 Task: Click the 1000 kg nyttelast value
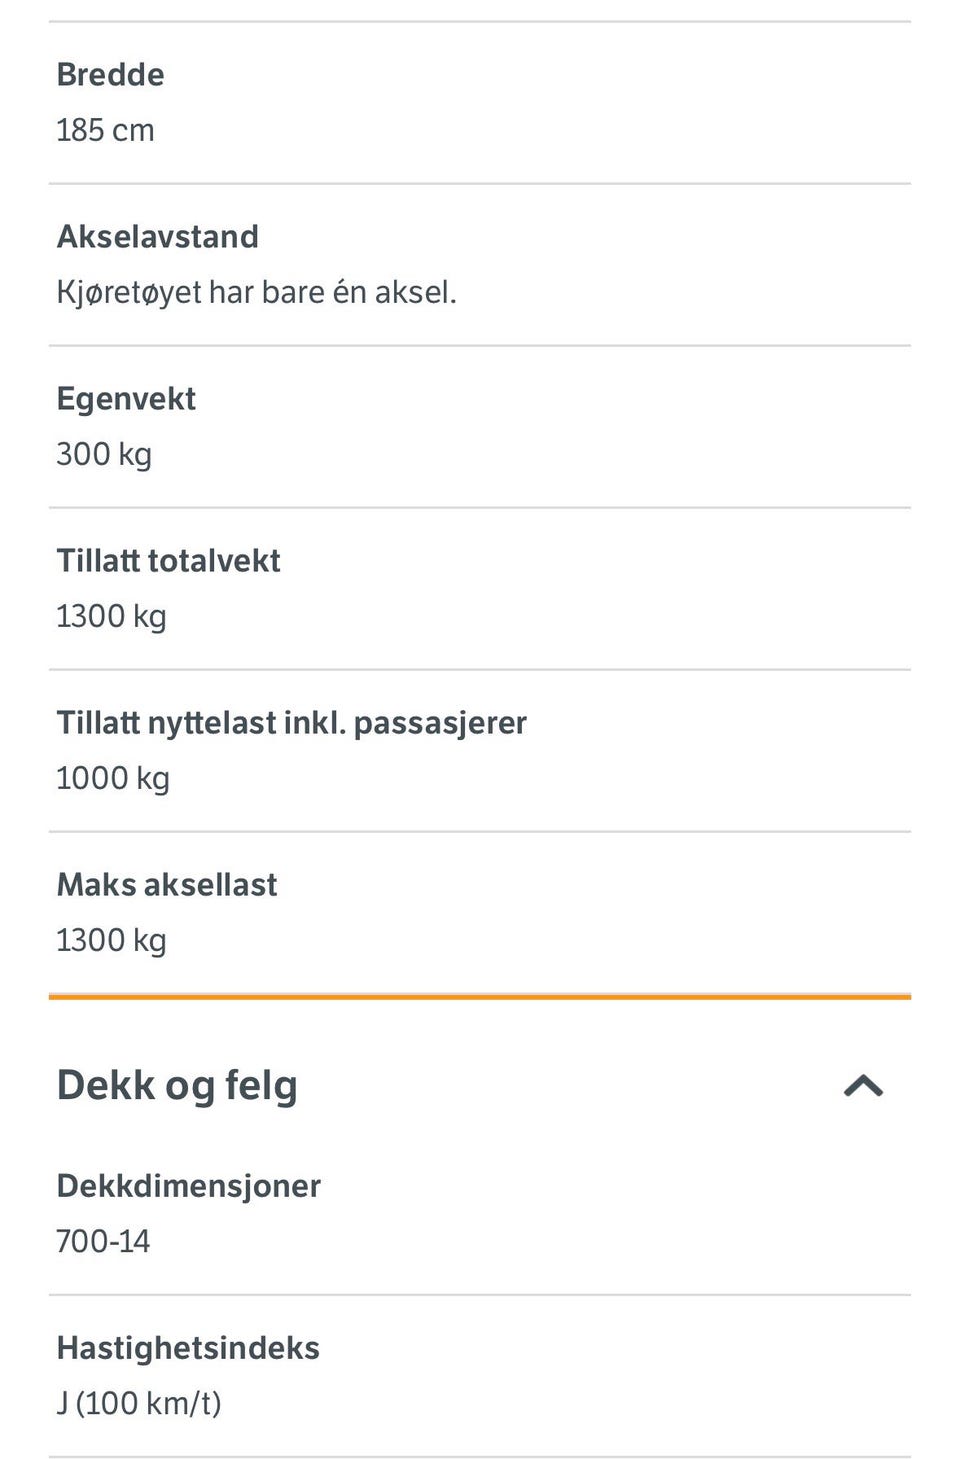[x=113, y=779]
